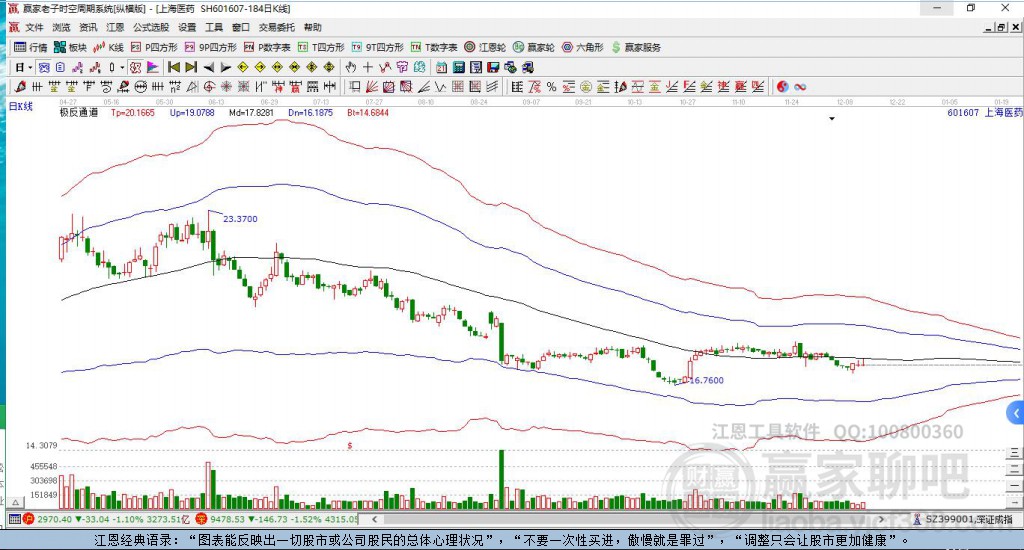This screenshot has height=550, width=1024.
Task: Click the red starburst radial tool icon
Action: coord(226,87)
